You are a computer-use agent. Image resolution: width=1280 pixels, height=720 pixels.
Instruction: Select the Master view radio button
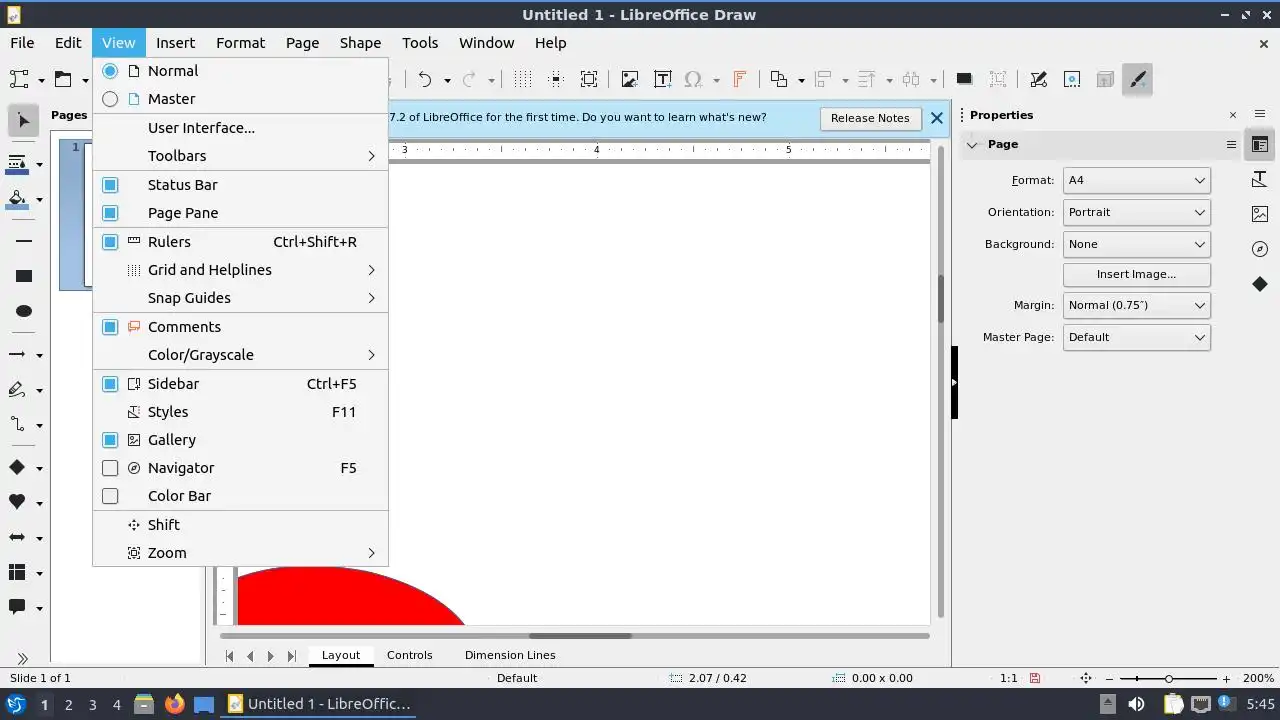coord(110,99)
